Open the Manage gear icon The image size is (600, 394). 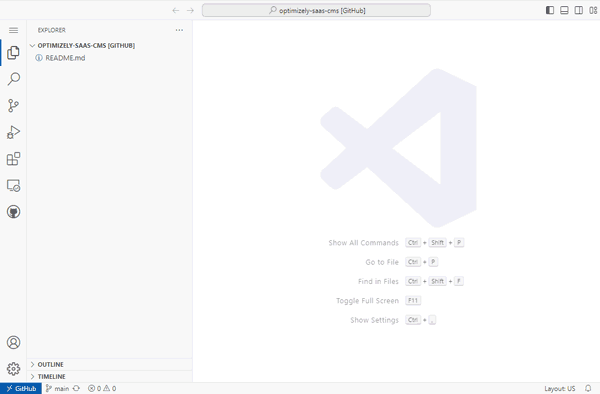[x=13, y=369]
